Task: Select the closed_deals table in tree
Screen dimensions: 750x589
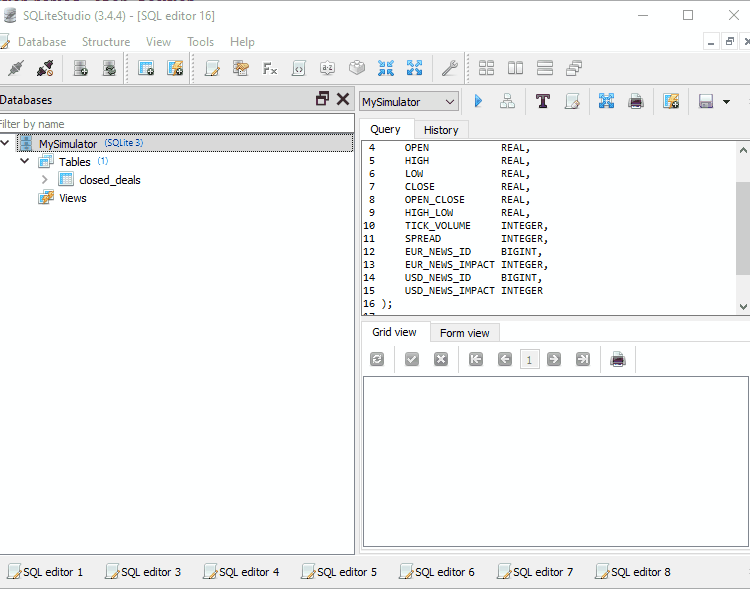Action: click(110, 180)
